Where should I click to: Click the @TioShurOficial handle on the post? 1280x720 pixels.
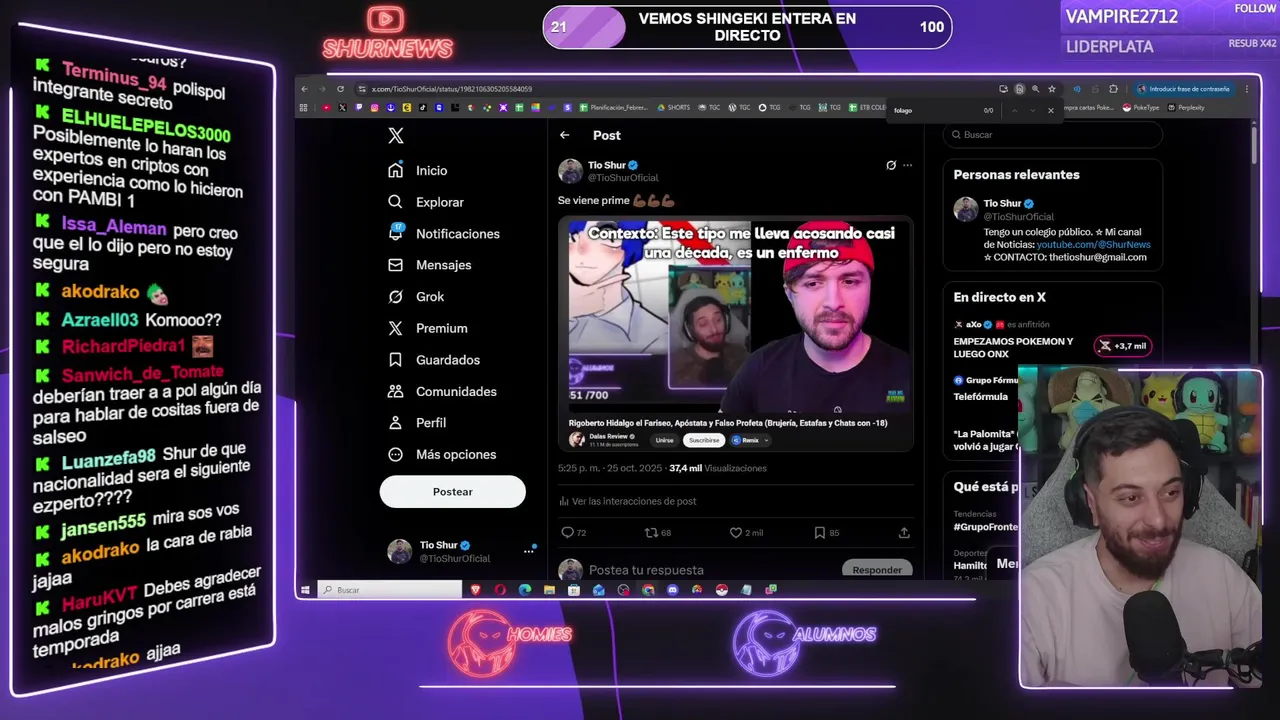pos(623,178)
